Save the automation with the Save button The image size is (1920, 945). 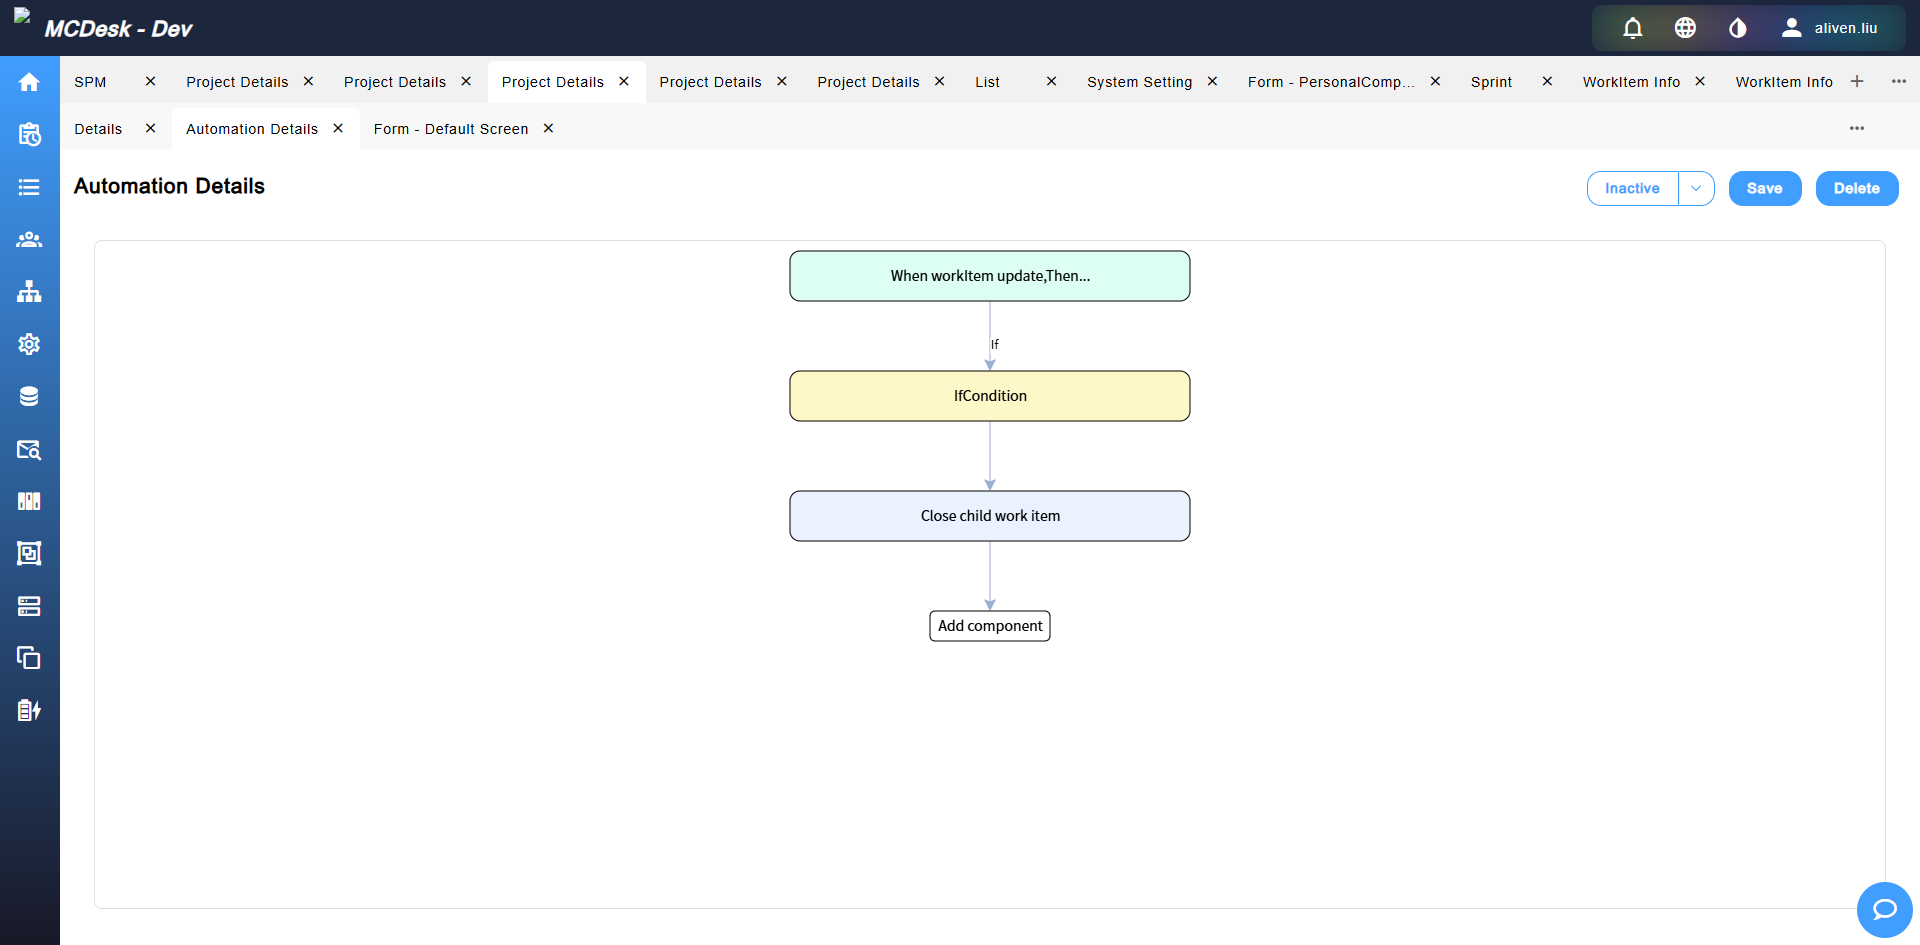coord(1764,188)
